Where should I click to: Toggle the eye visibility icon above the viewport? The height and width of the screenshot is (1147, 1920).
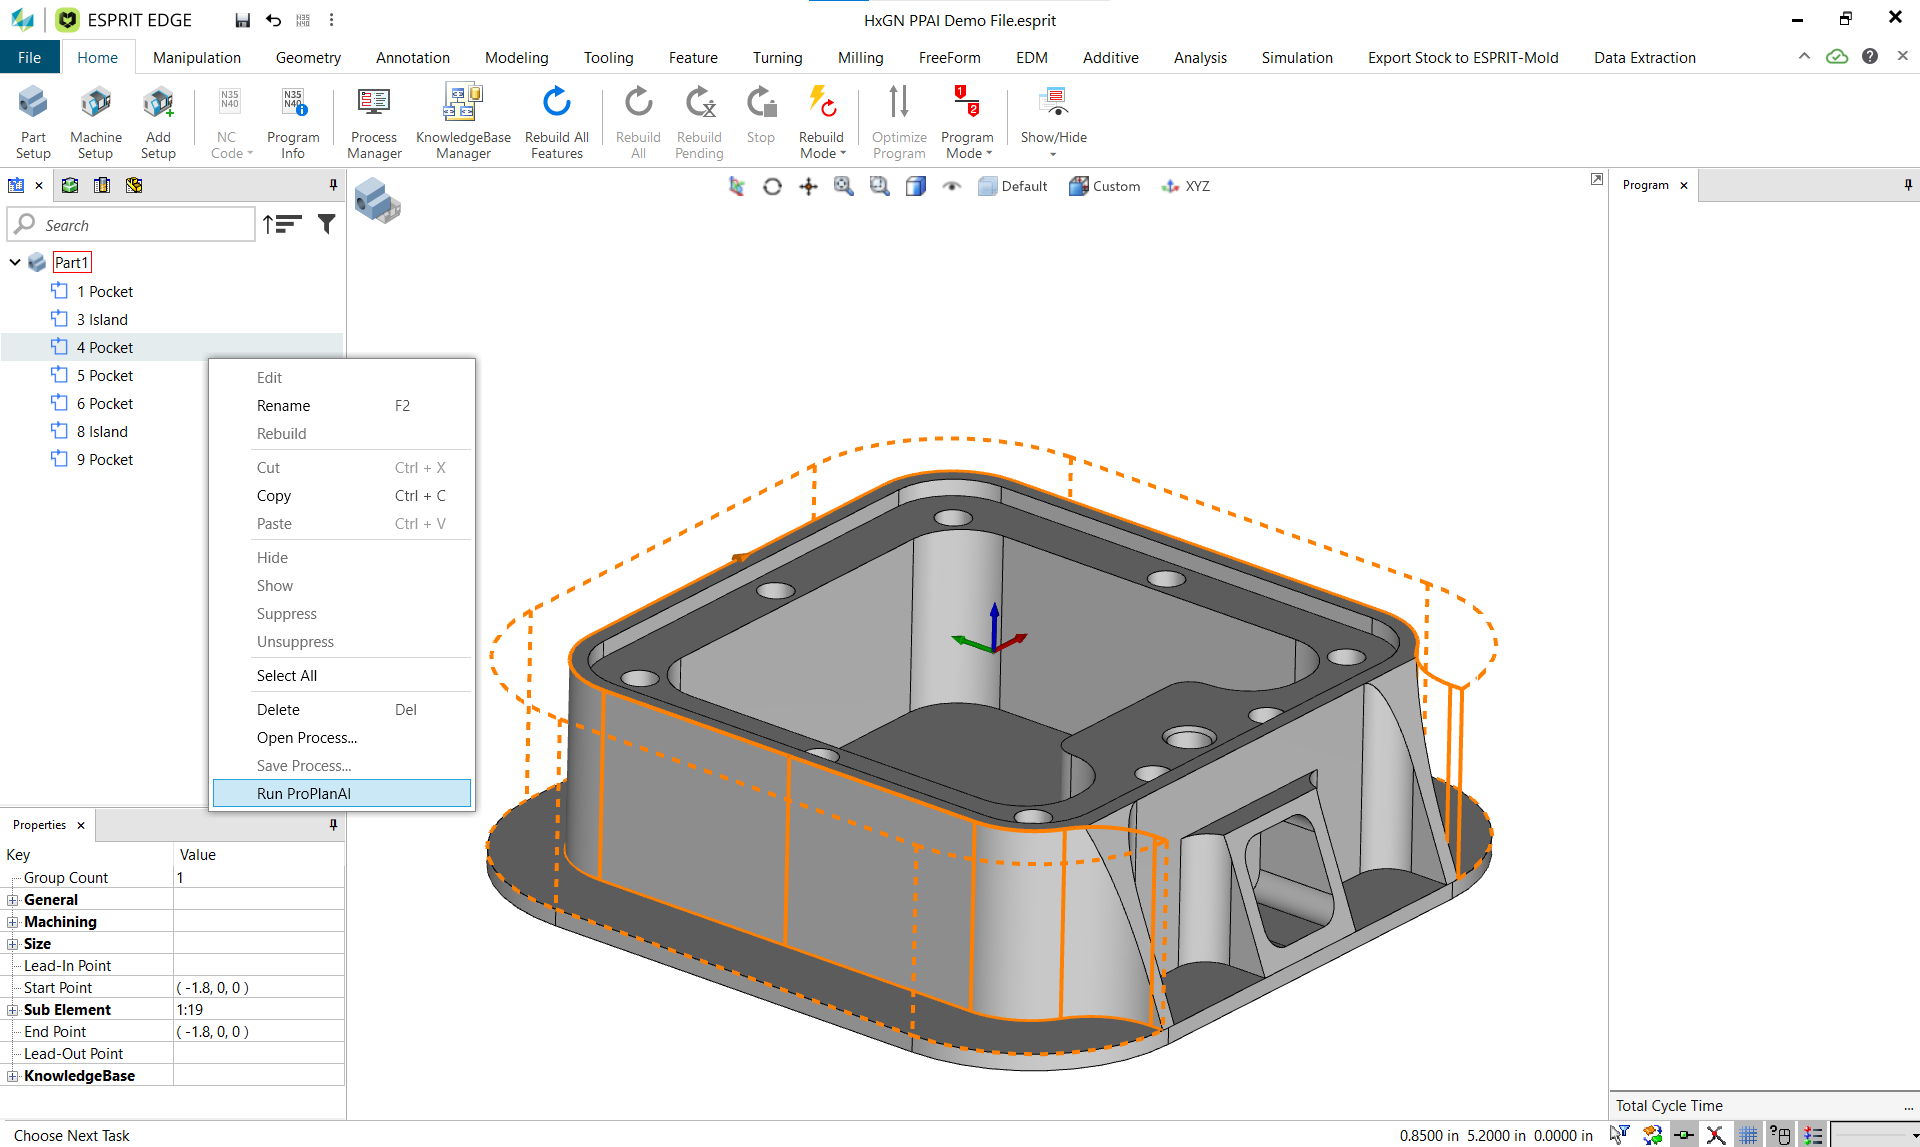(951, 186)
